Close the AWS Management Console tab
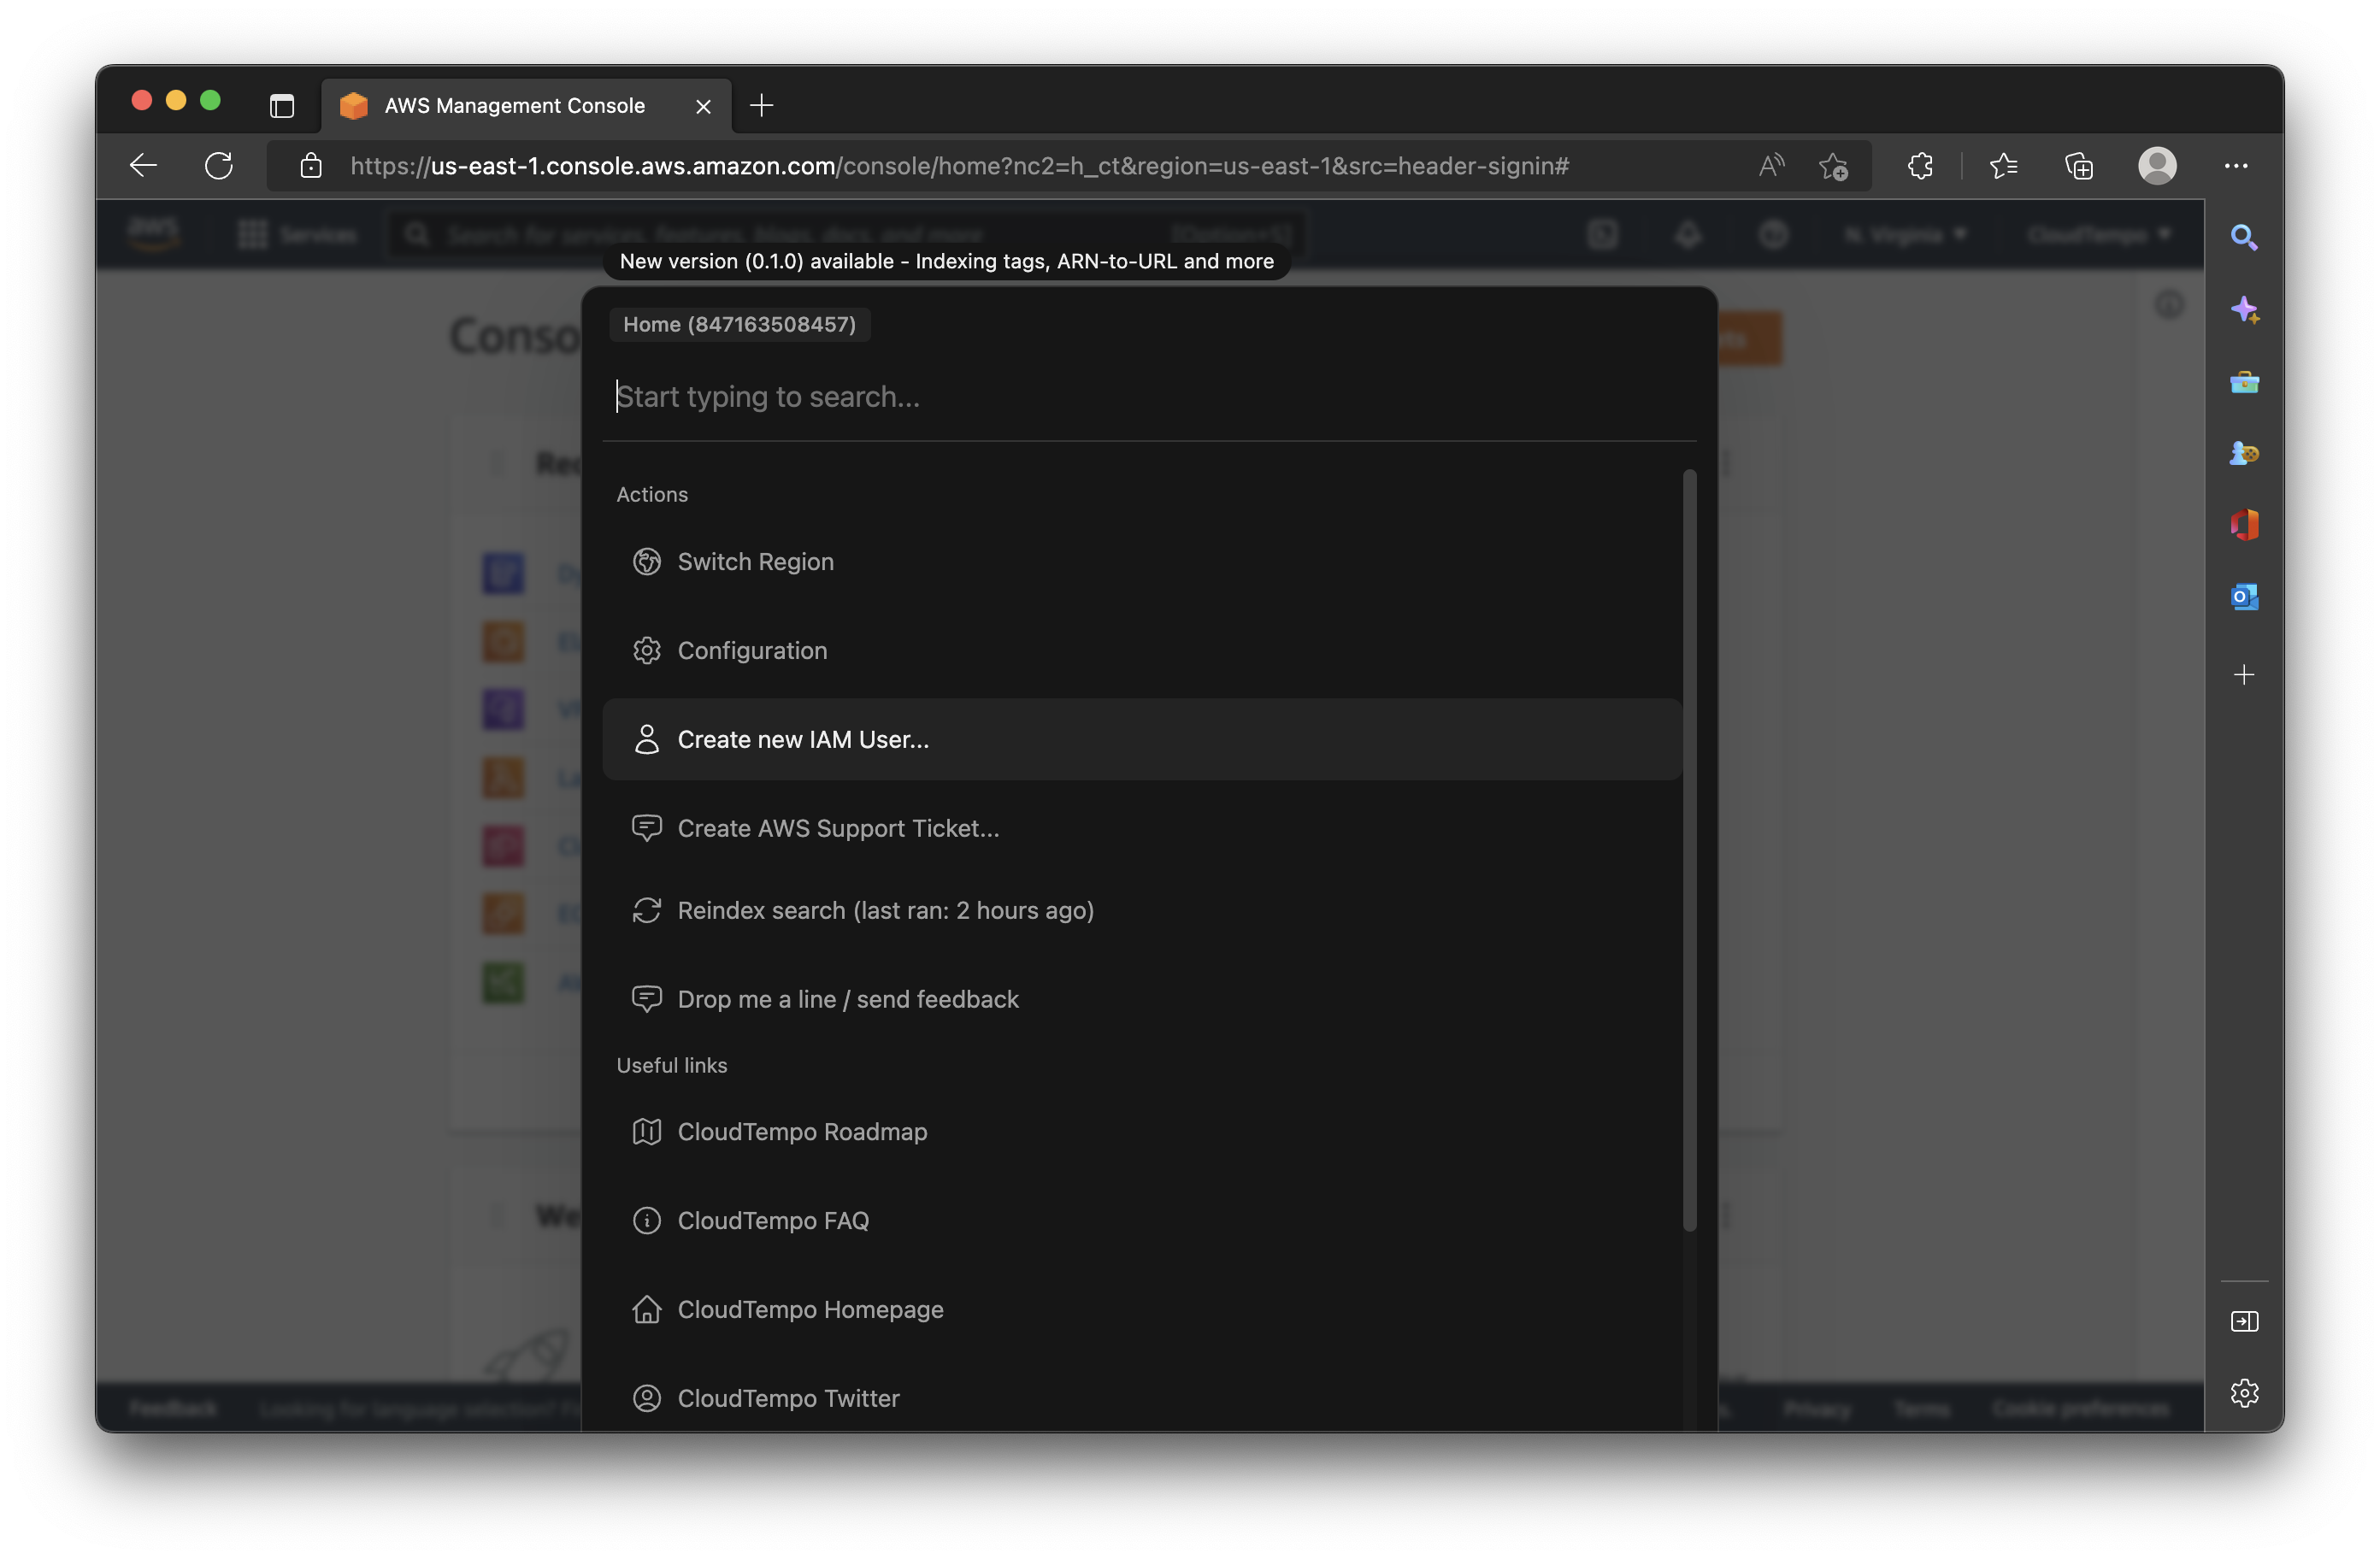Image resolution: width=2380 pixels, height=1559 pixels. point(703,106)
